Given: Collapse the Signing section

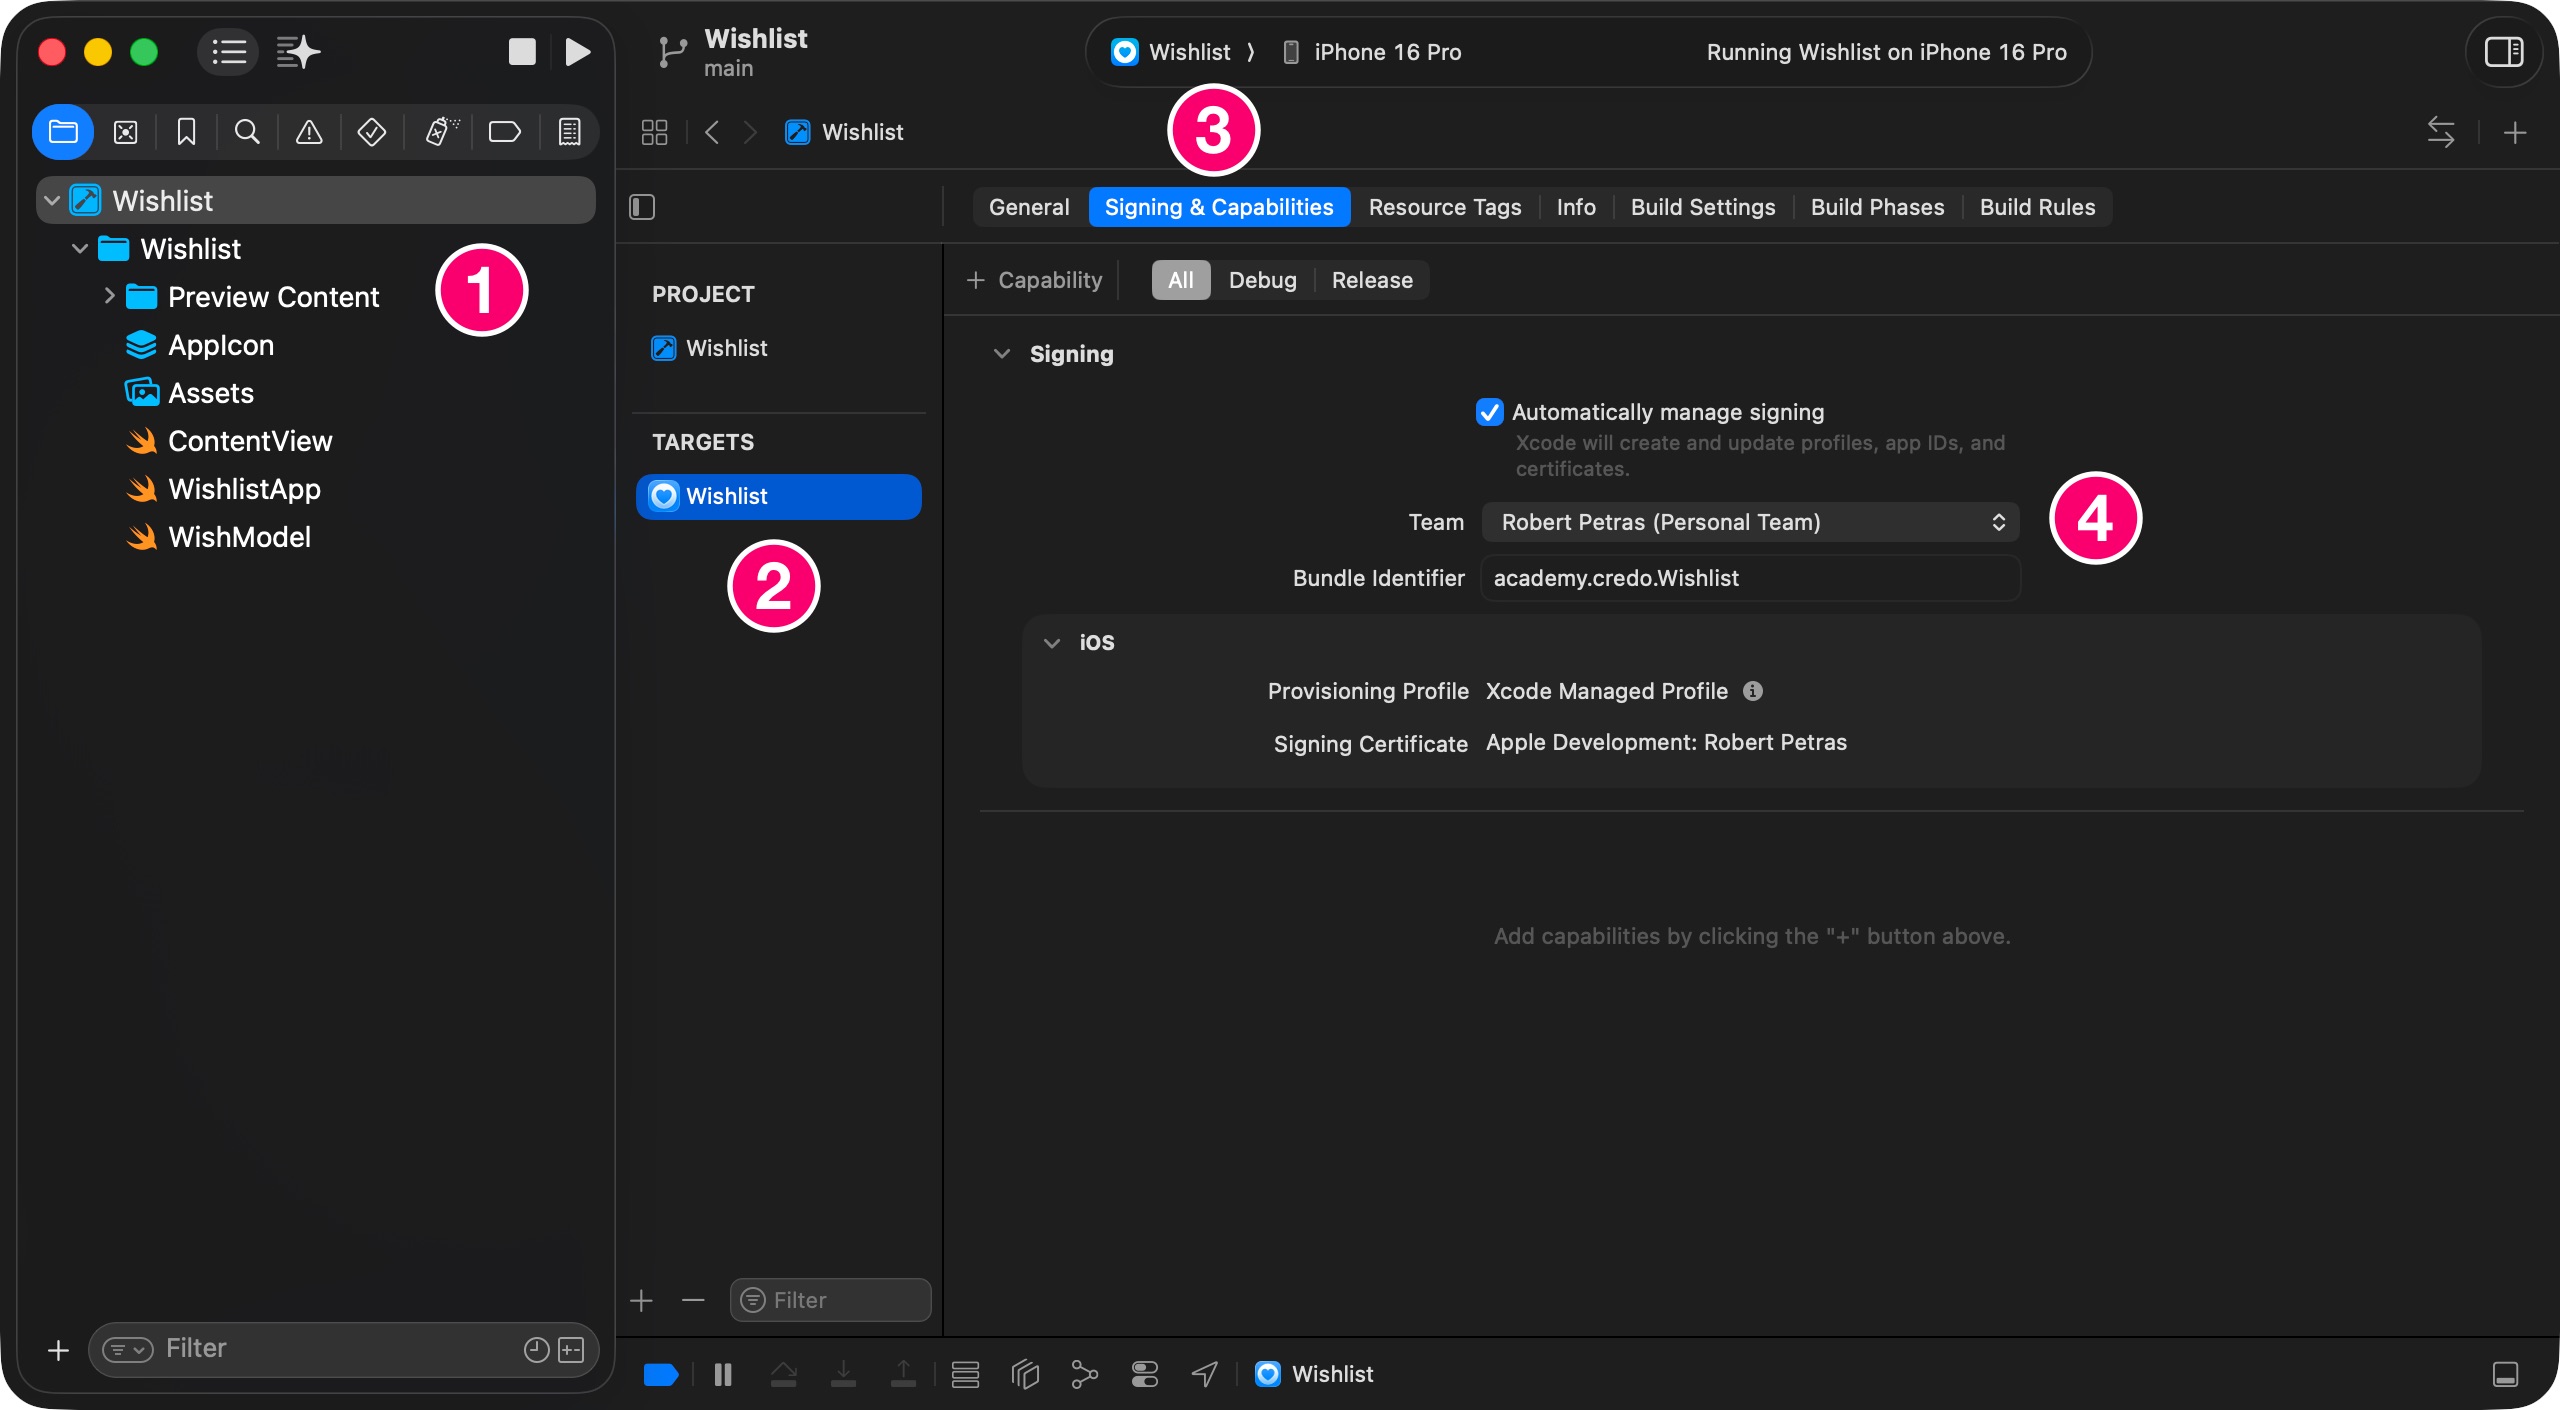Looking at the screenshot, I should [1001, 354].
